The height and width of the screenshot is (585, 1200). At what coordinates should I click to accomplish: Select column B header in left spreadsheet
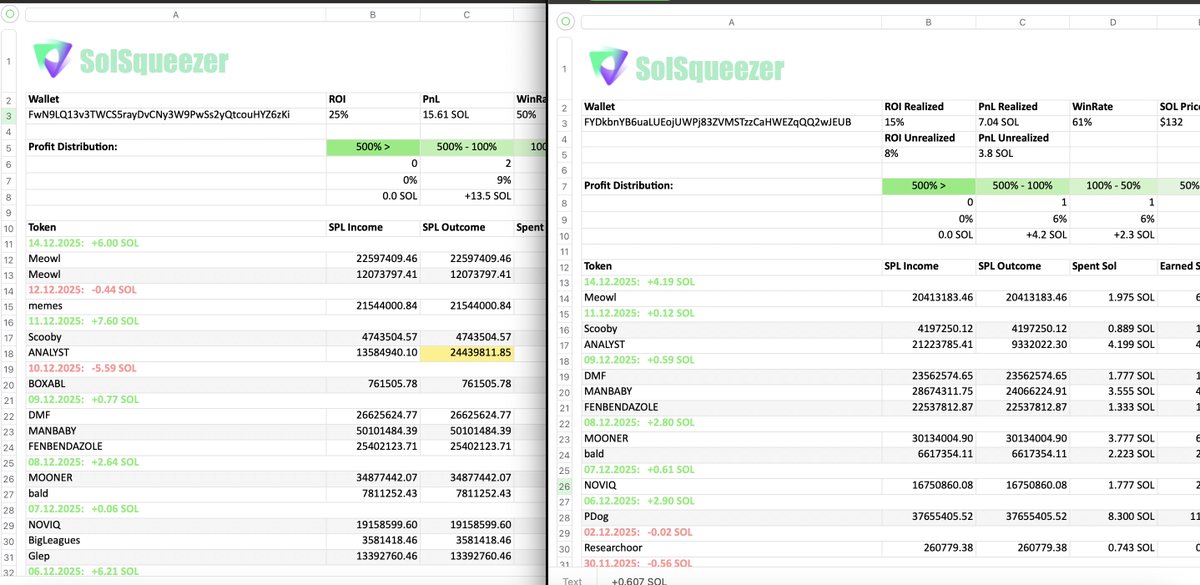pos(373,14)
